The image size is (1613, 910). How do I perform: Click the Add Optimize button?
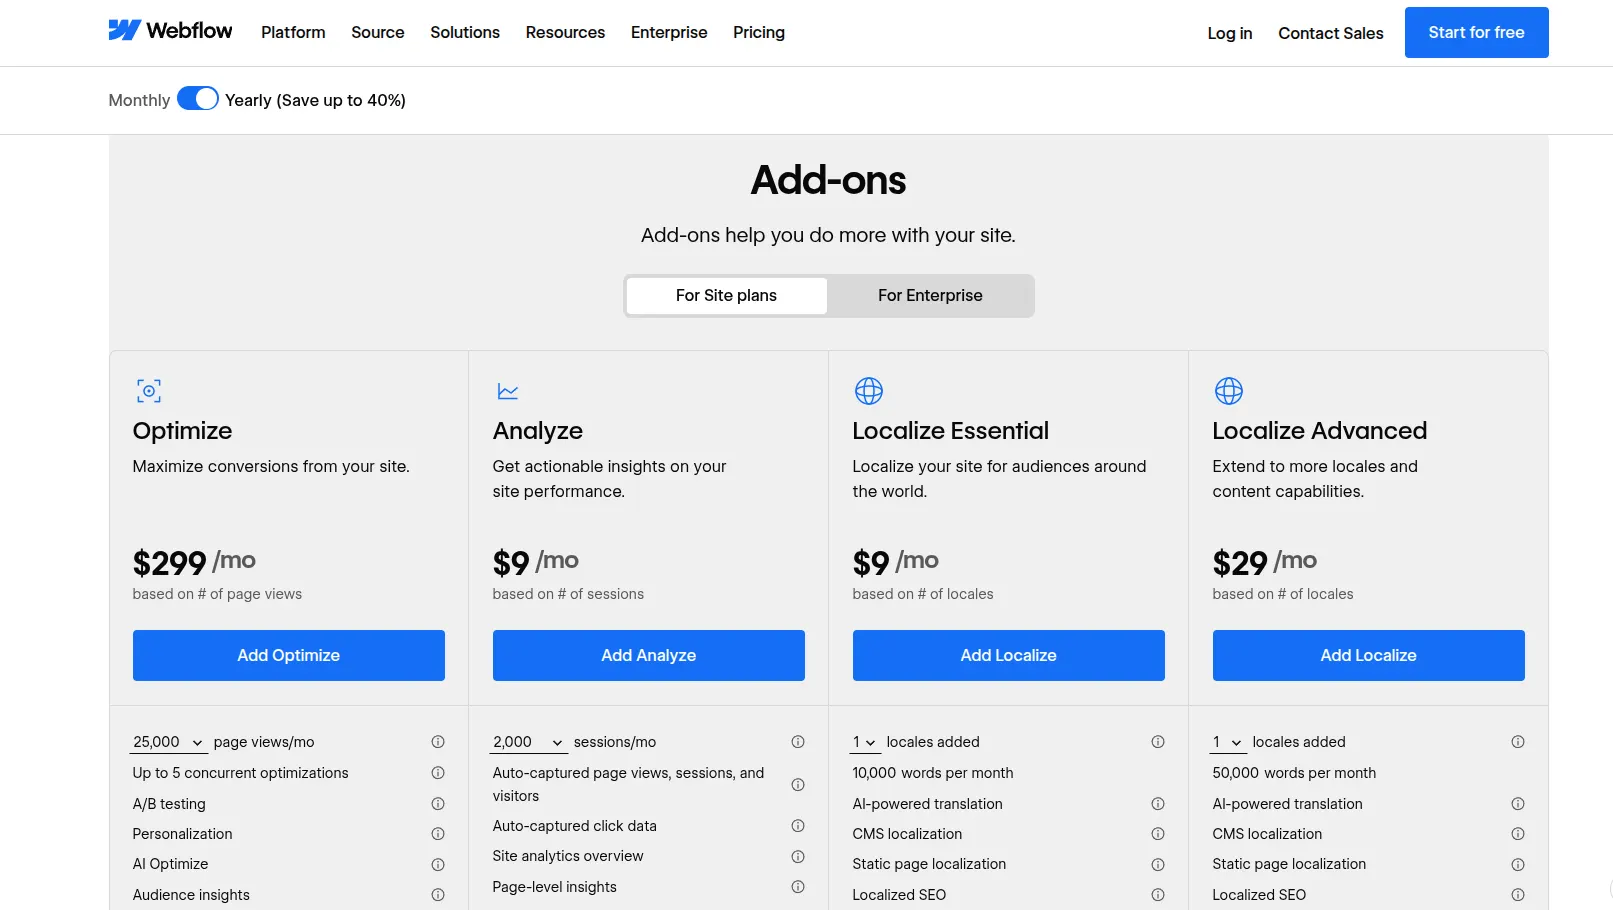click(x=289, y=655)
